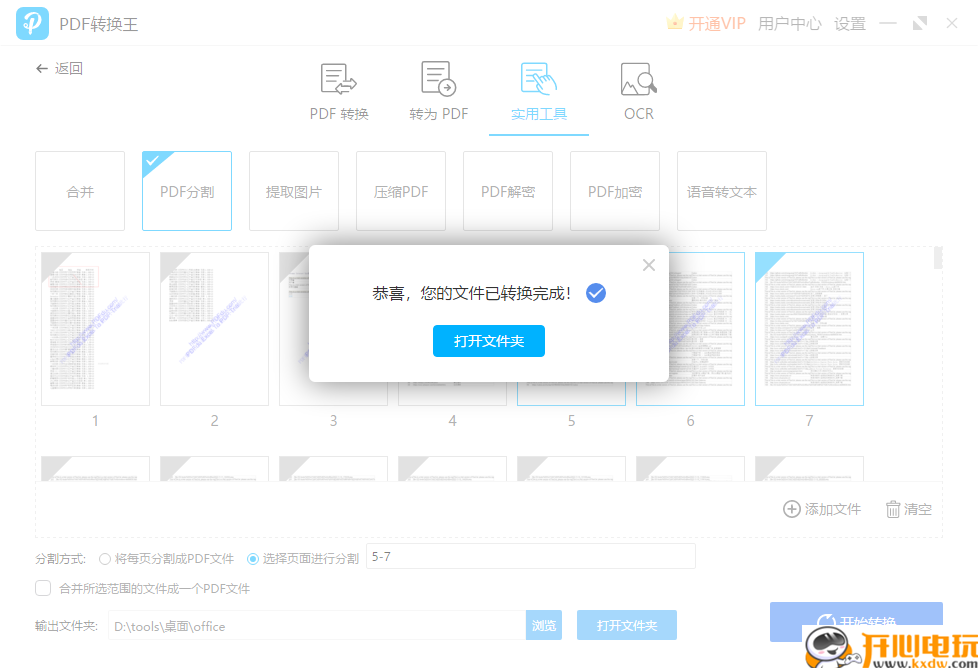Image resolution: width=978 pixels, height=668 pixels.
Task: Click the PDF转换 arrows icon
Action: pos(337,78)
